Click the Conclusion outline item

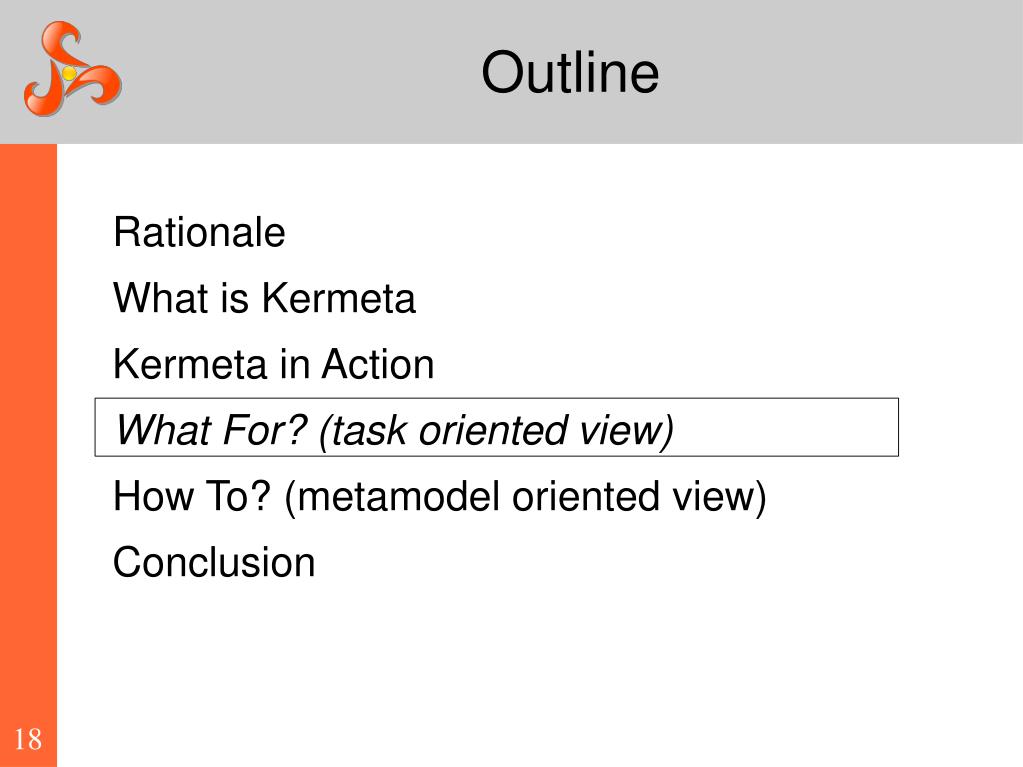(214, 562)
